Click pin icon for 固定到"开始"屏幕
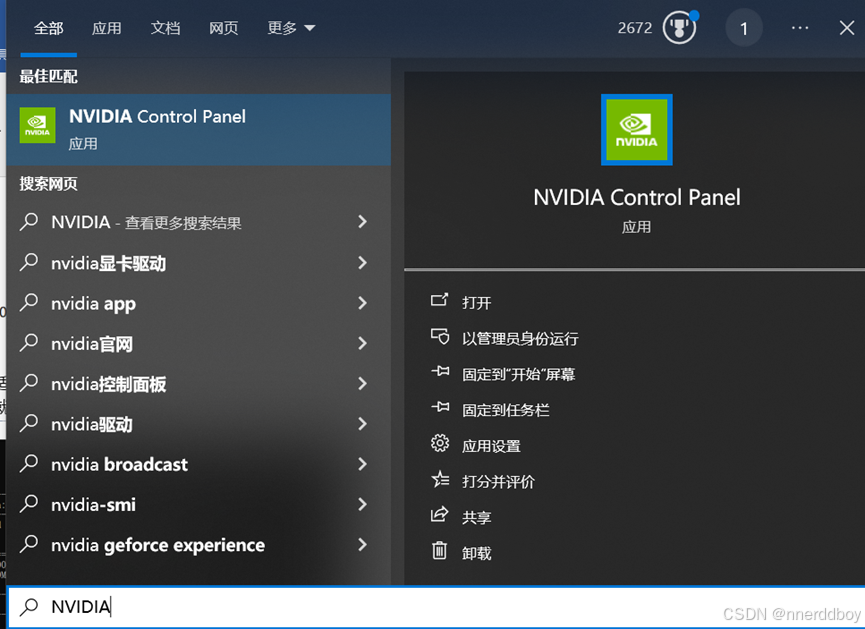The image size is (865, 629). coord(440,371)
